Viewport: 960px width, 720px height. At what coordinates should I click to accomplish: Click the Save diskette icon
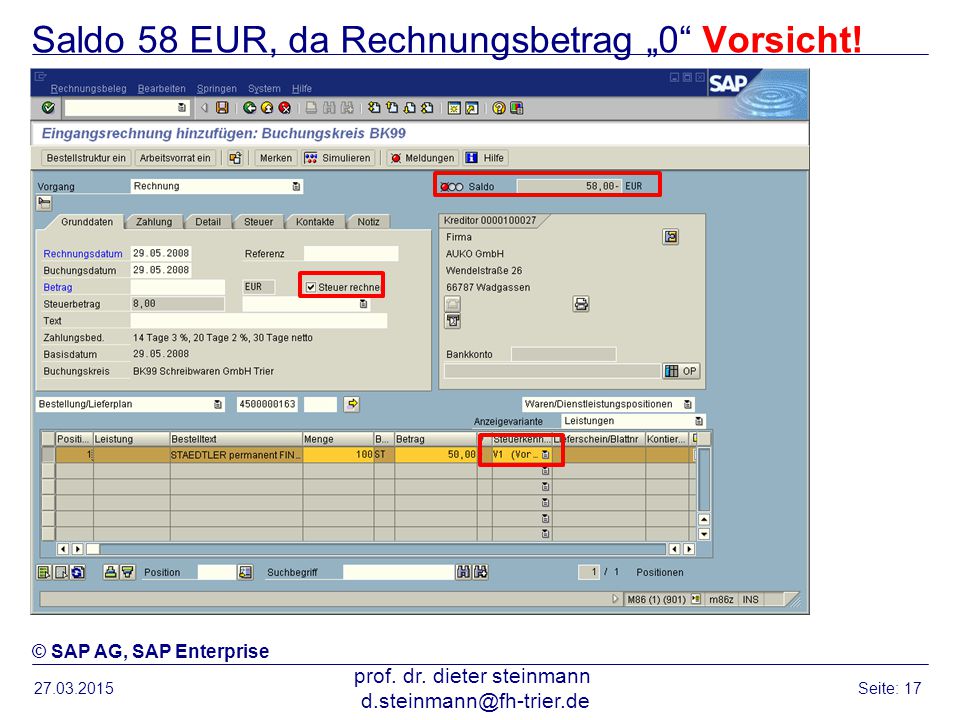tap(222, 108)
